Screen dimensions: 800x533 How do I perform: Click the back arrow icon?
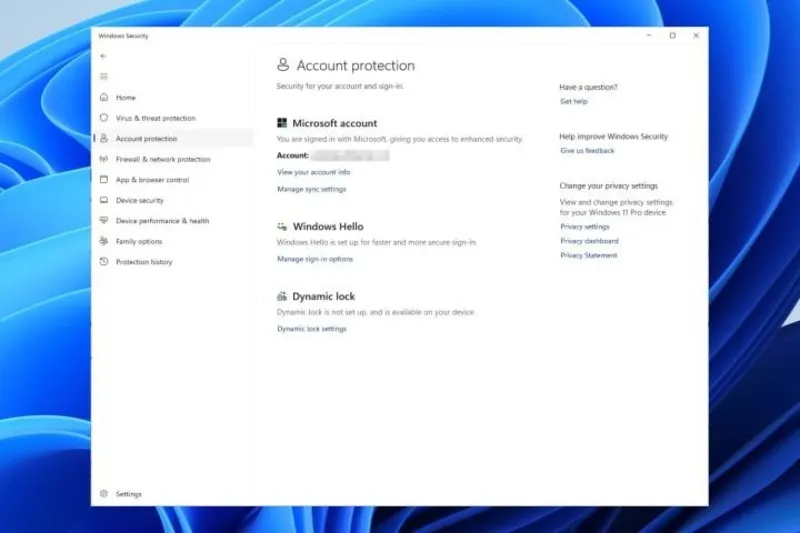click(104, 56)
